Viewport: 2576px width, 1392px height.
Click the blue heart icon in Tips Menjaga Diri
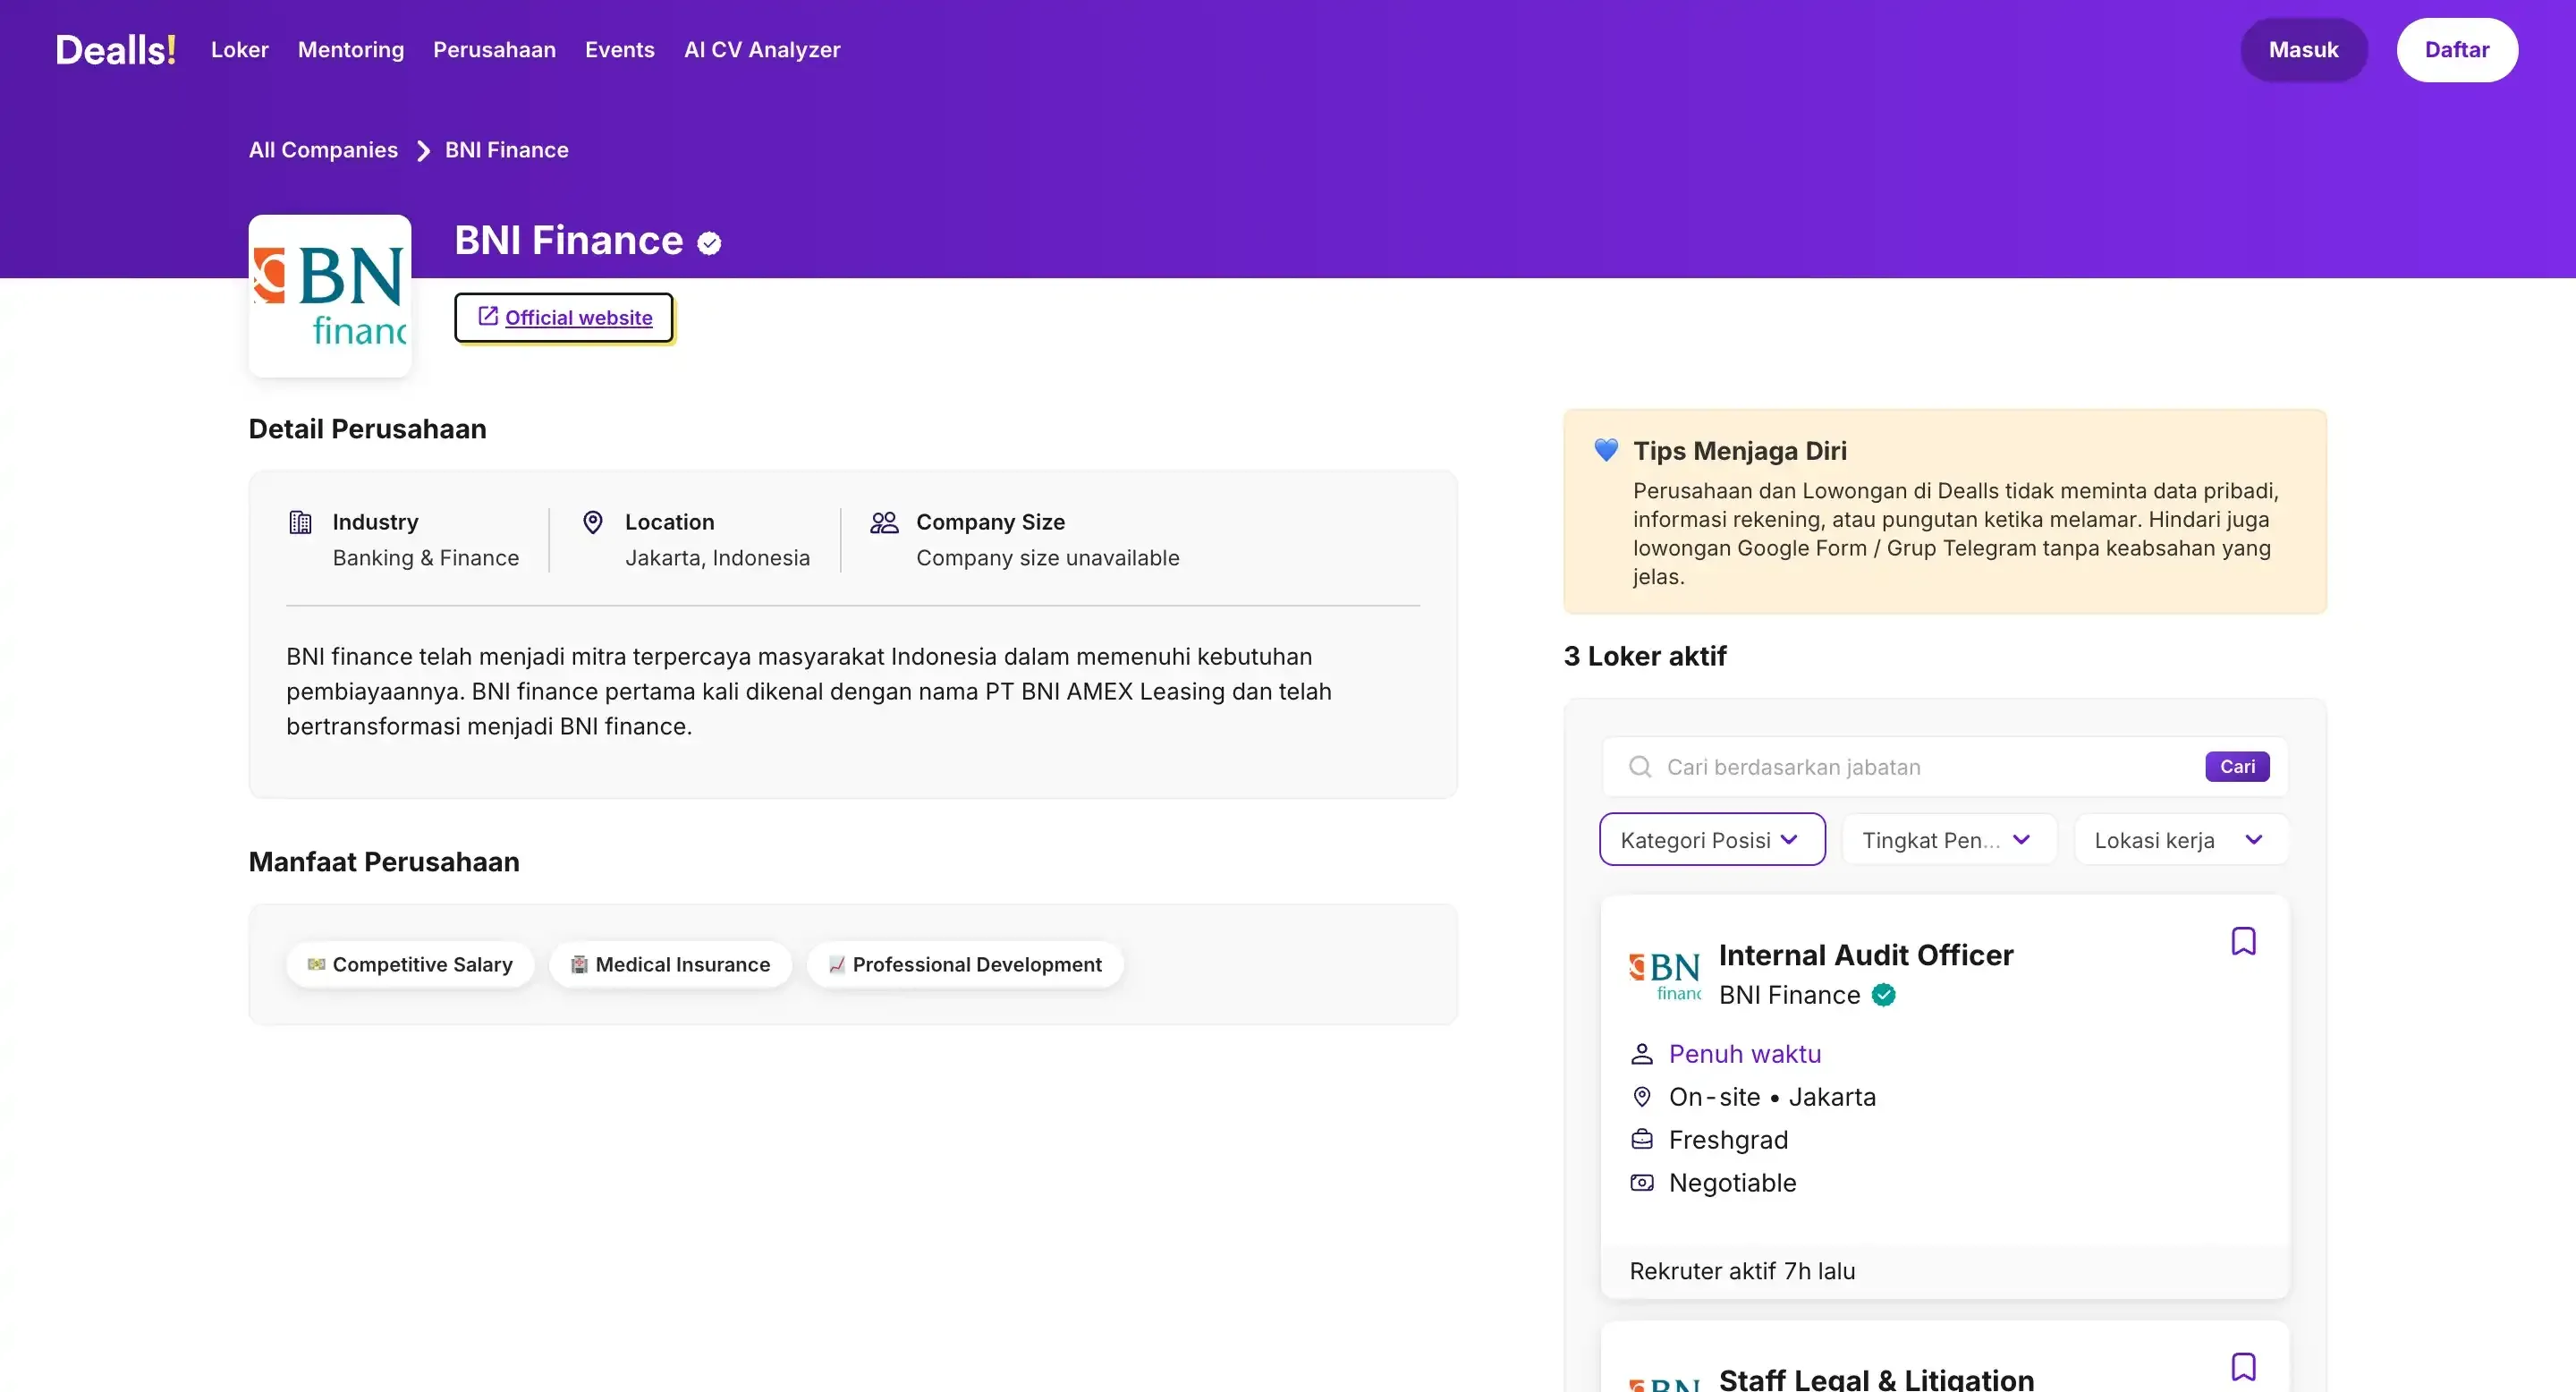click(x=1606, y=450)
